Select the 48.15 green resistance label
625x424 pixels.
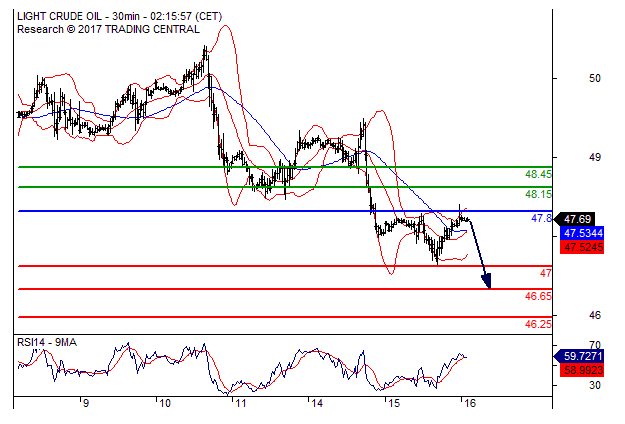click(538, 194)
